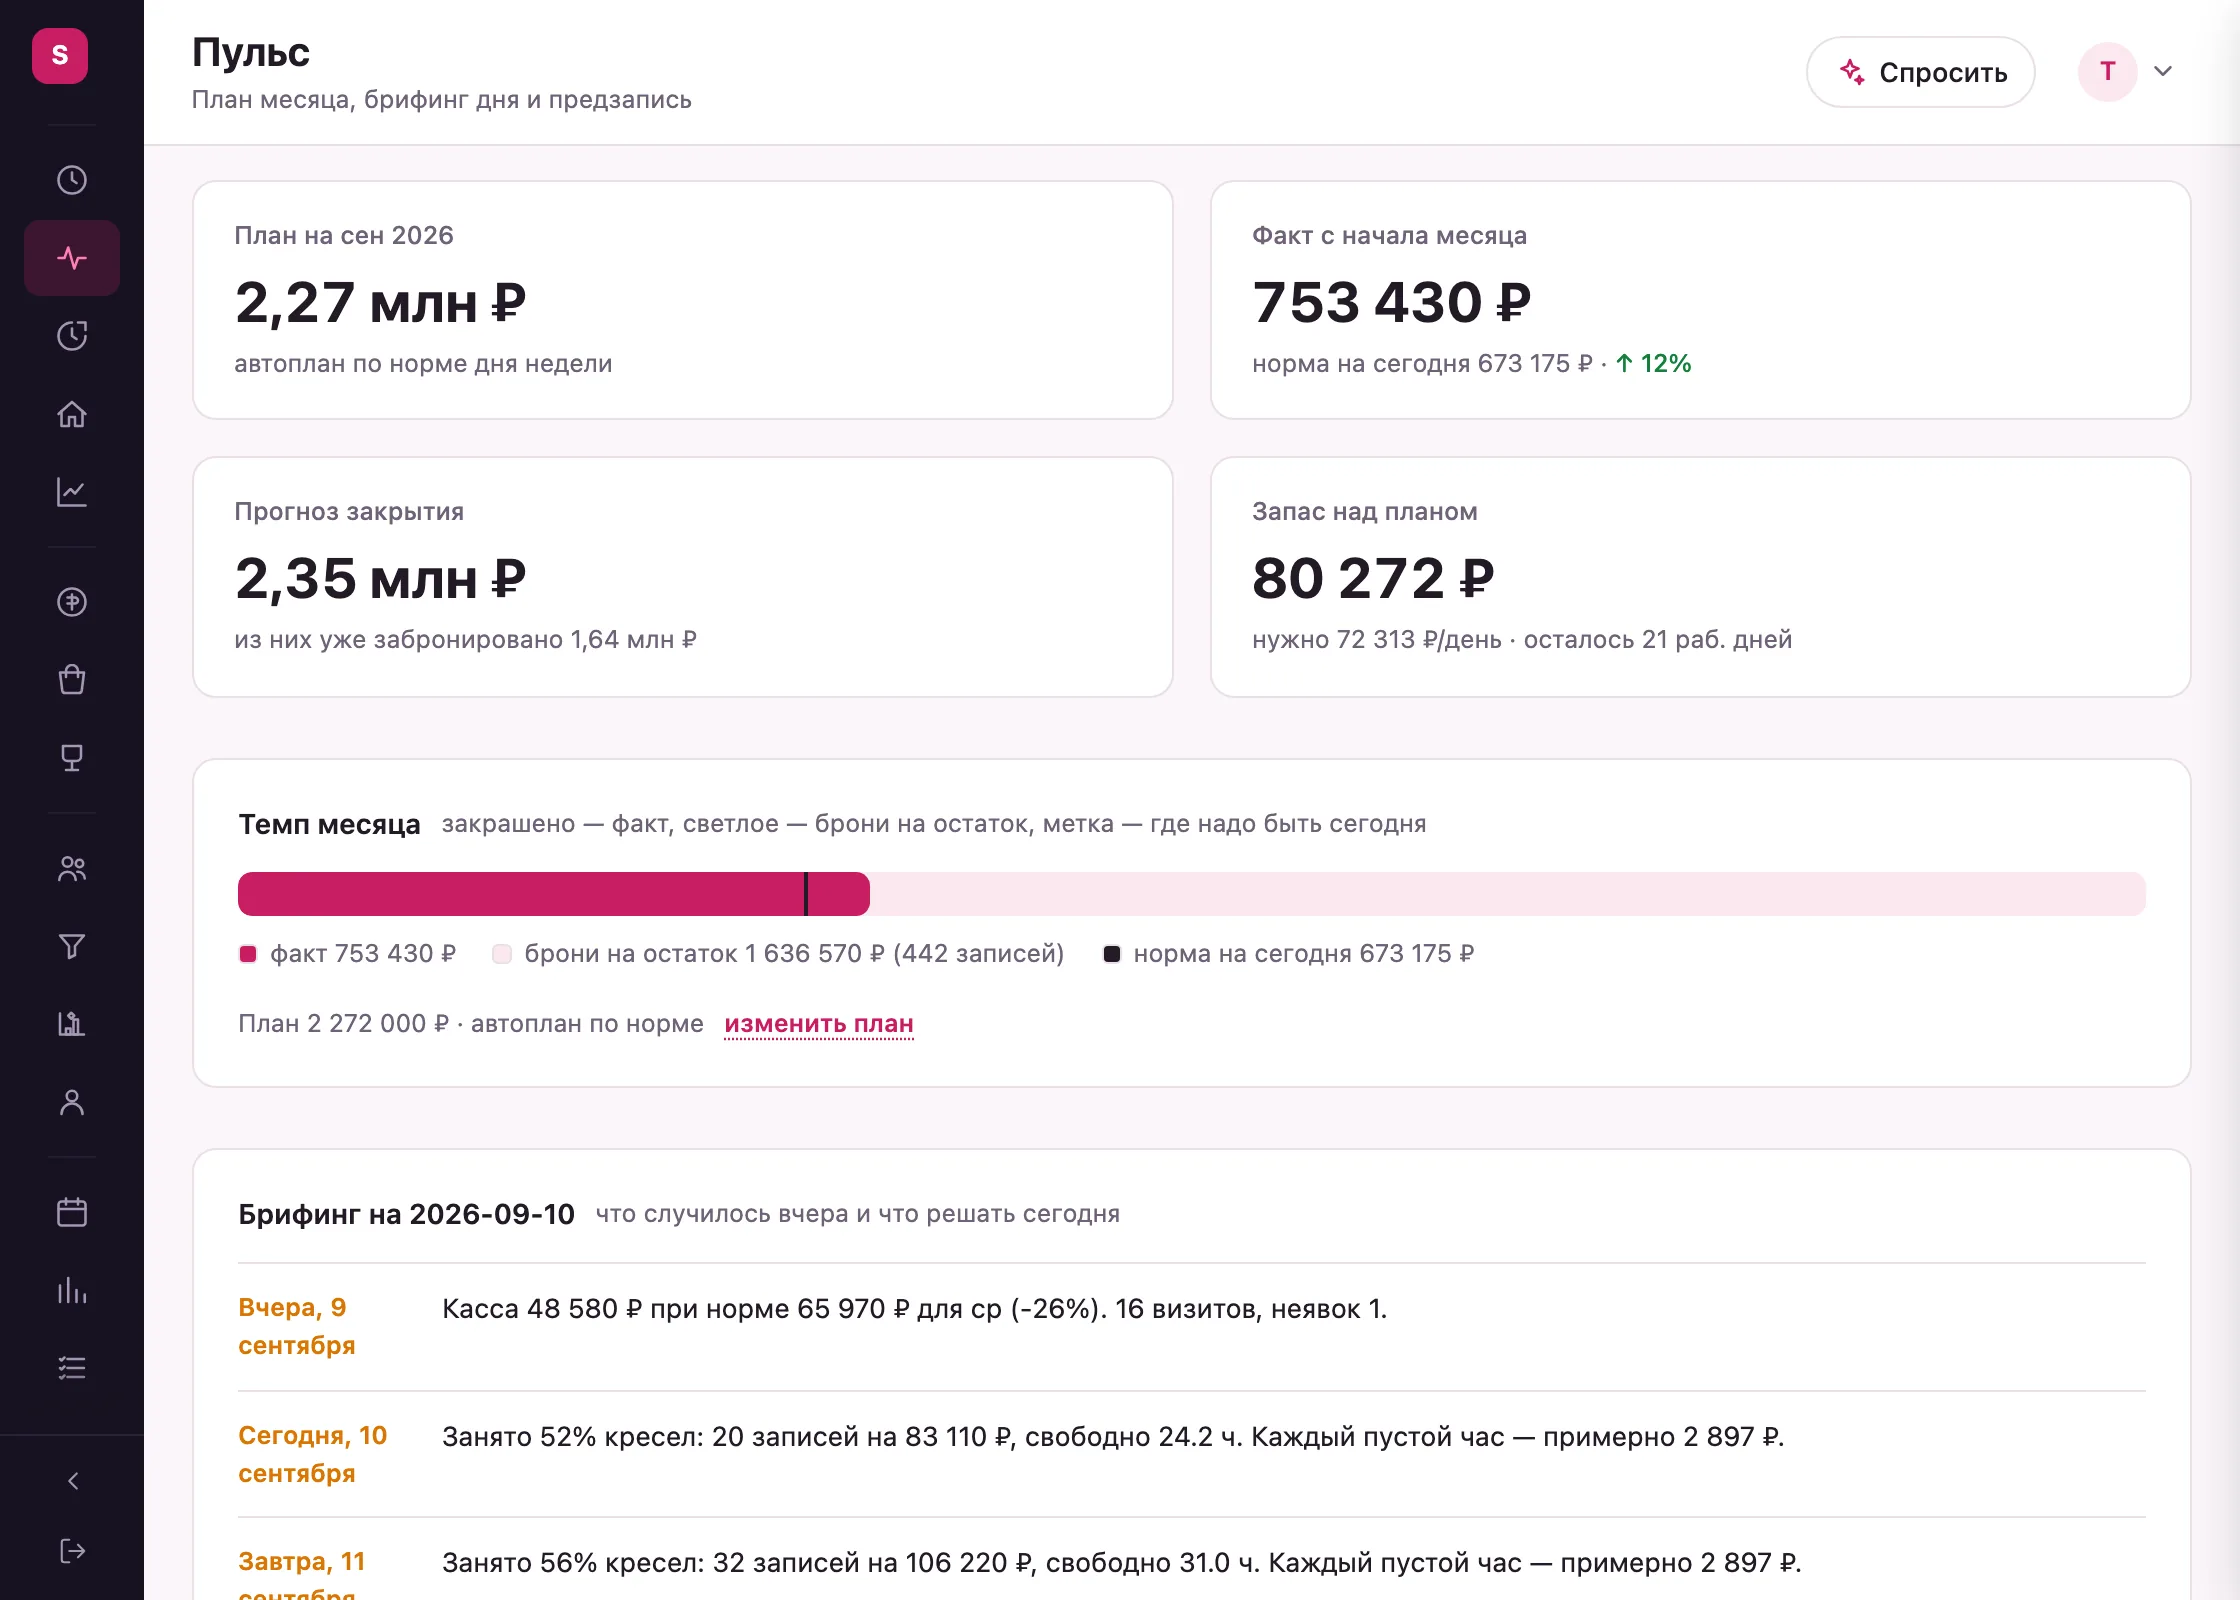Click the норма на сегодня legend swatch

pos(1111,954)
